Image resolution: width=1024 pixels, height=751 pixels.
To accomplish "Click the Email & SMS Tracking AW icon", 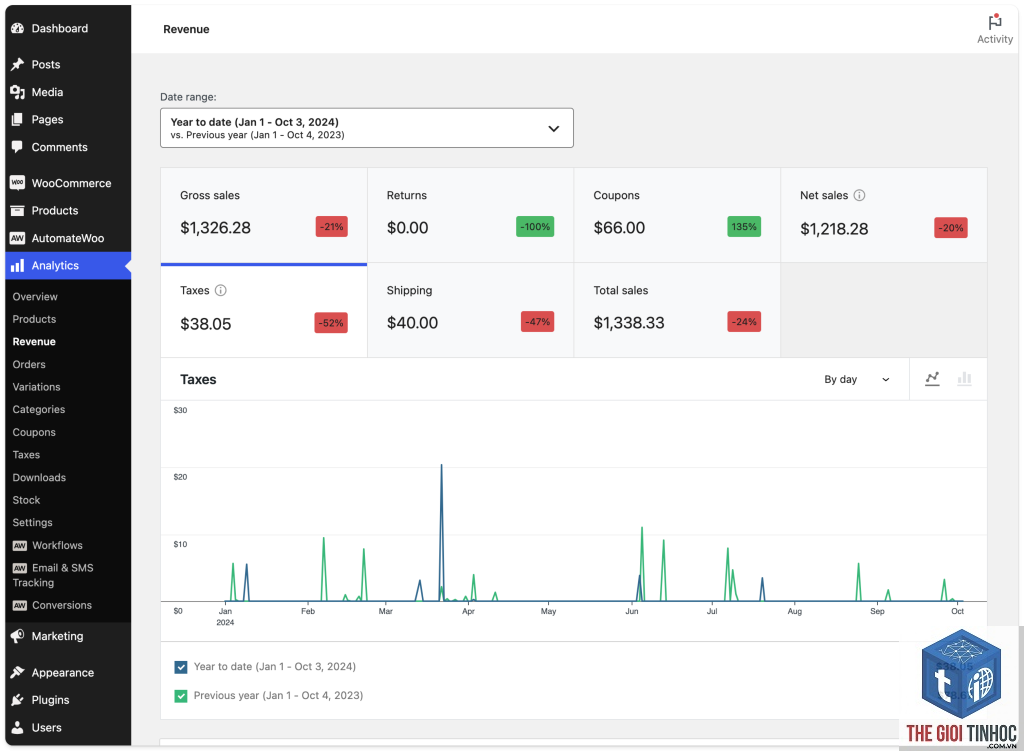I will coord(20,568).
